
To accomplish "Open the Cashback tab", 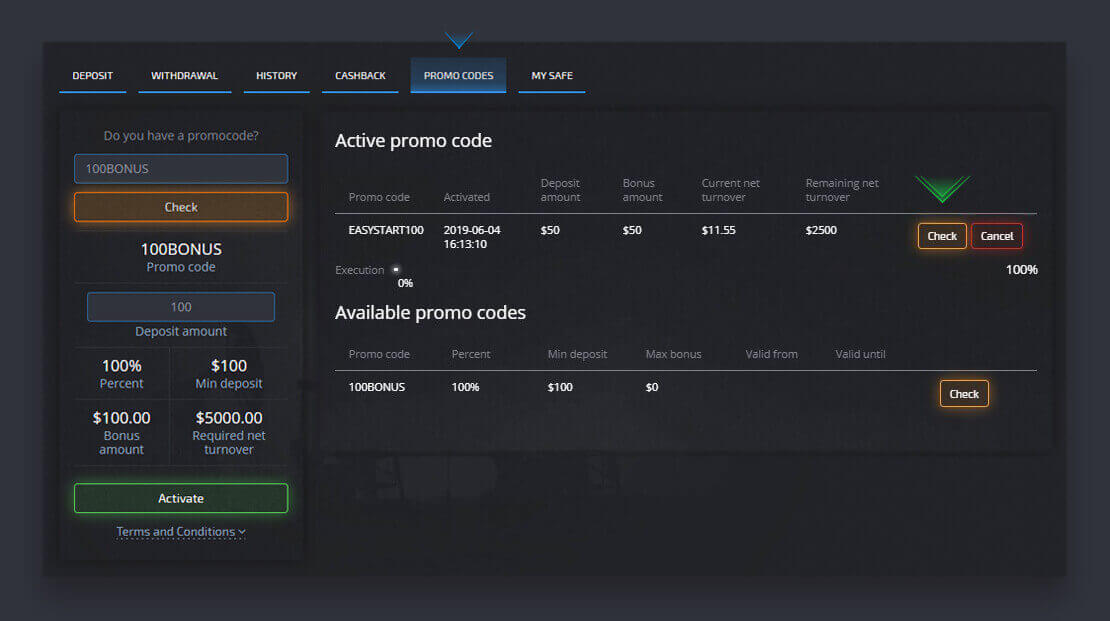I will tap(360, 76).
